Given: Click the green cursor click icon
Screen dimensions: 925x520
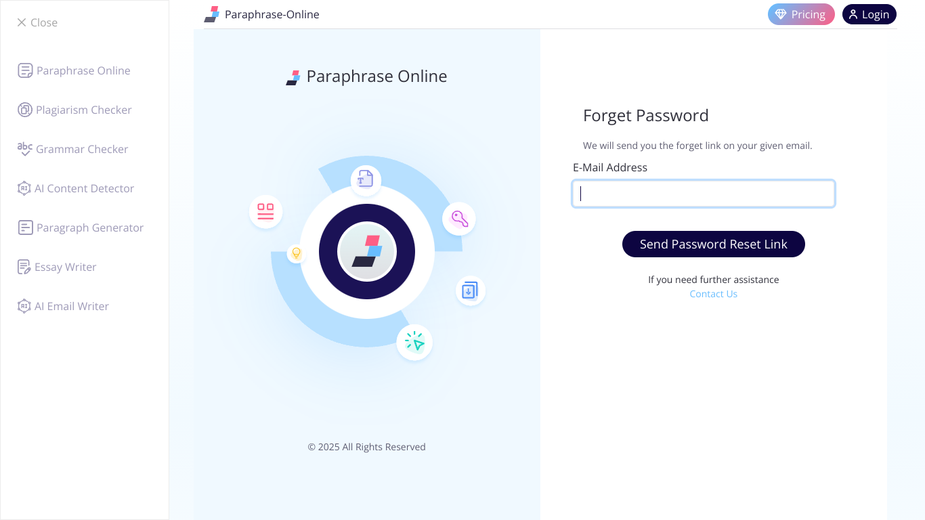Looking at the screenshot, I should (415, 342).
